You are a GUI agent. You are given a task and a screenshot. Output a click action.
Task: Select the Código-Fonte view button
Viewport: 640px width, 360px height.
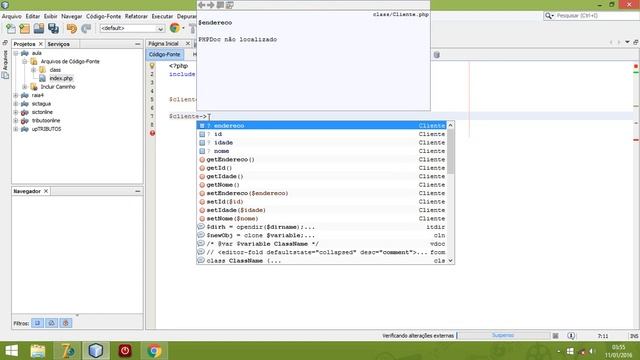pyautogui.click(x=164, y=54)
